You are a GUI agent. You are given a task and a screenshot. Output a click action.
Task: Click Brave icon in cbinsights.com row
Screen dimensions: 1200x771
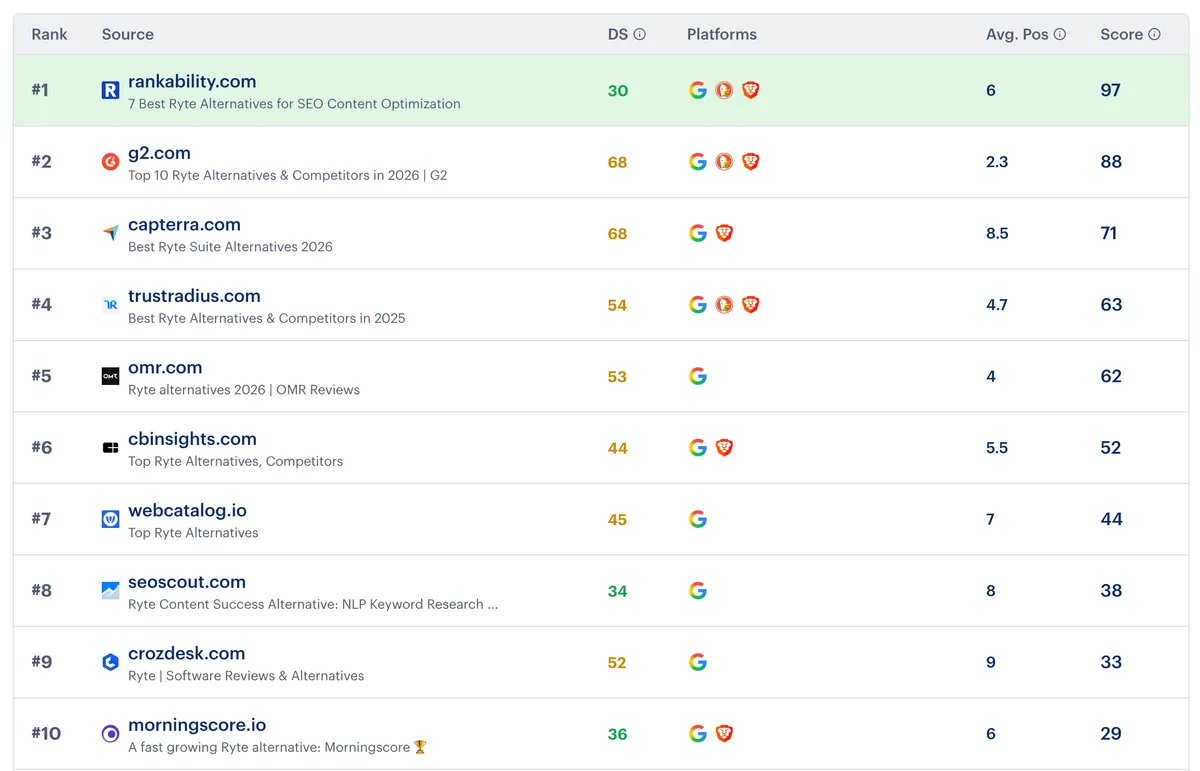(x=724, y=447)
